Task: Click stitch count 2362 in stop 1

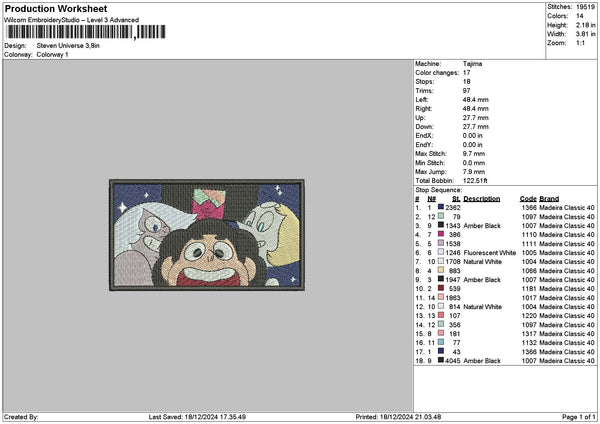Action: pos(453,208)
